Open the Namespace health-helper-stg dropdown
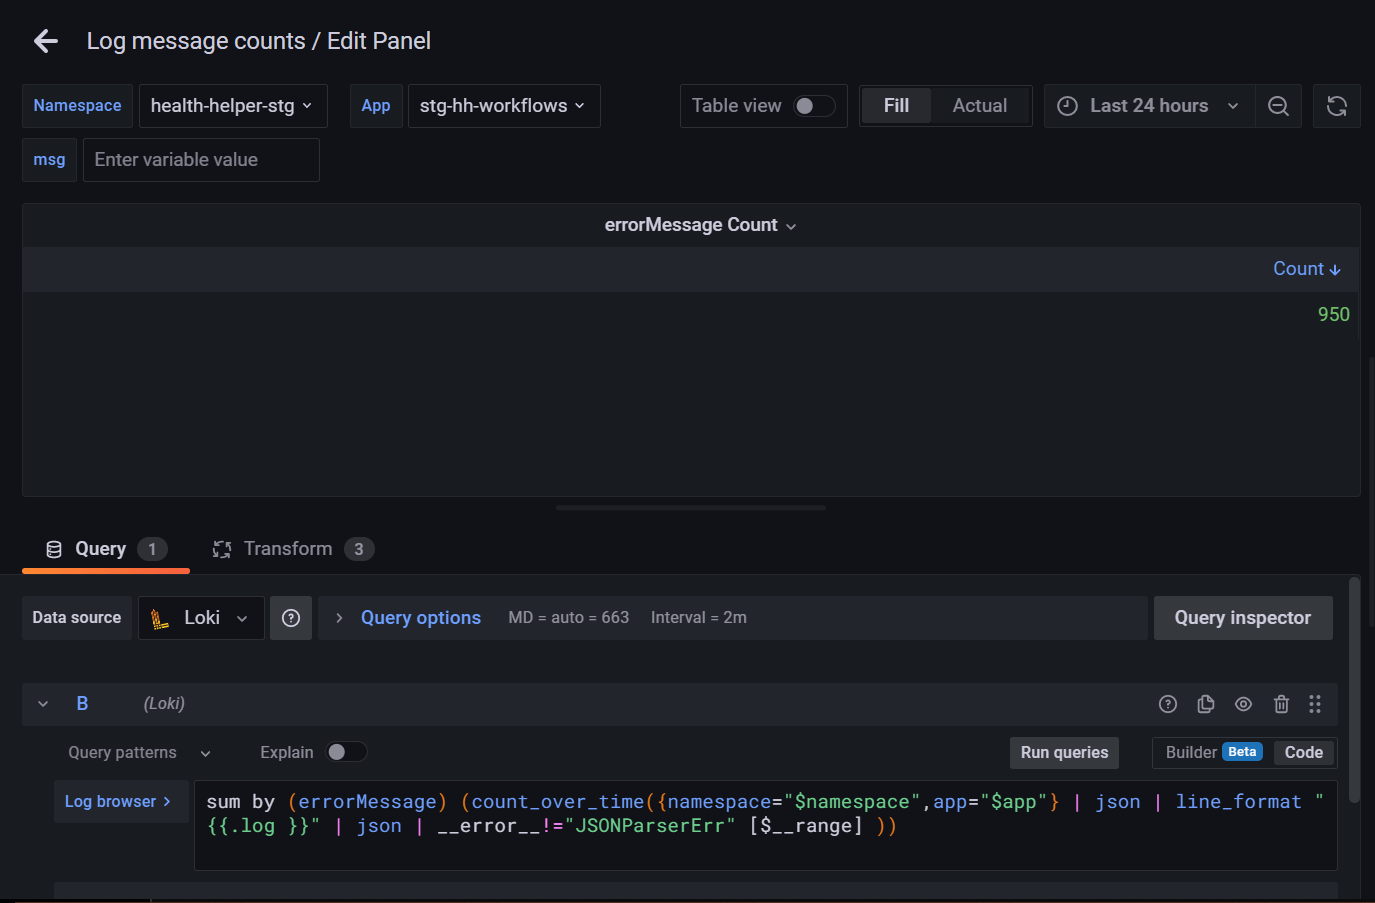1375x903 pixels. 232,106
